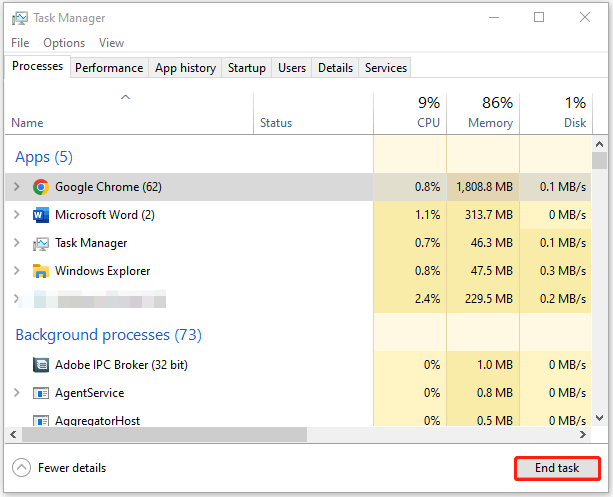Image resolution: width=613 pixels, height=497 pixels.
Task: Expand the Microsoft Word process group
Action: tap(16, 215)
